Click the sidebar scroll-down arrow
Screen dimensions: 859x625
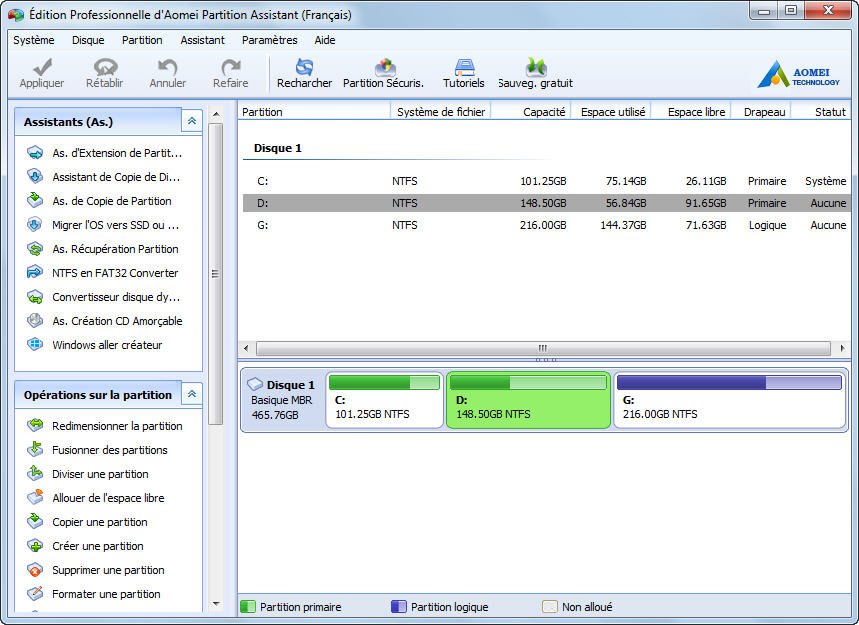pos(216,604)
